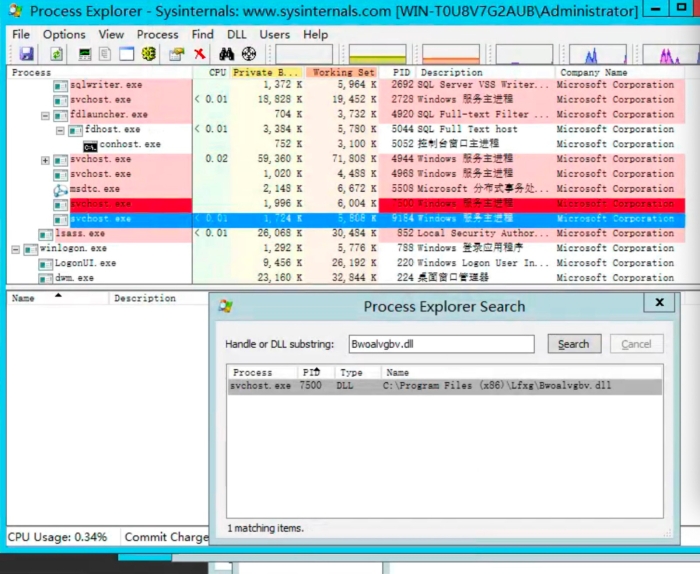Viewport: 700px width, 574px height.
Task: Collapse the winlogon.exe tree node
Action: pyautogui.click(x=16, y=249)
